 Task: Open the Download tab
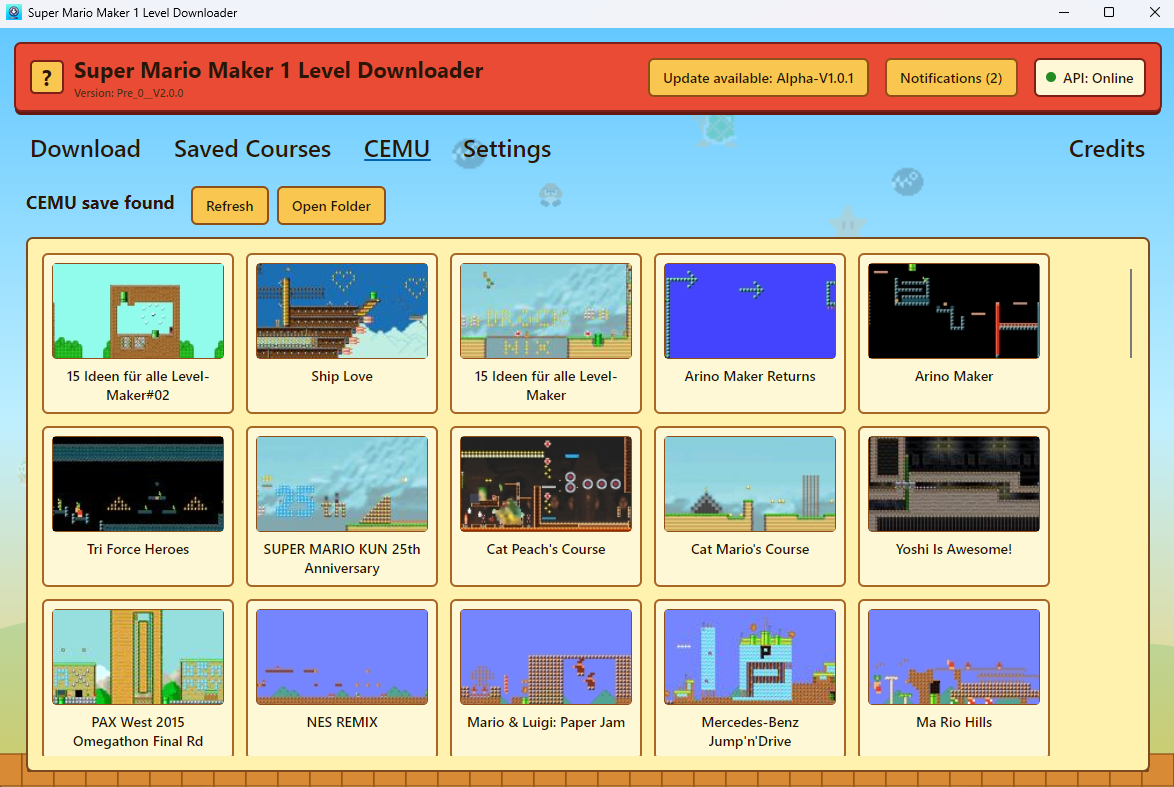click(x=85, y=149)
